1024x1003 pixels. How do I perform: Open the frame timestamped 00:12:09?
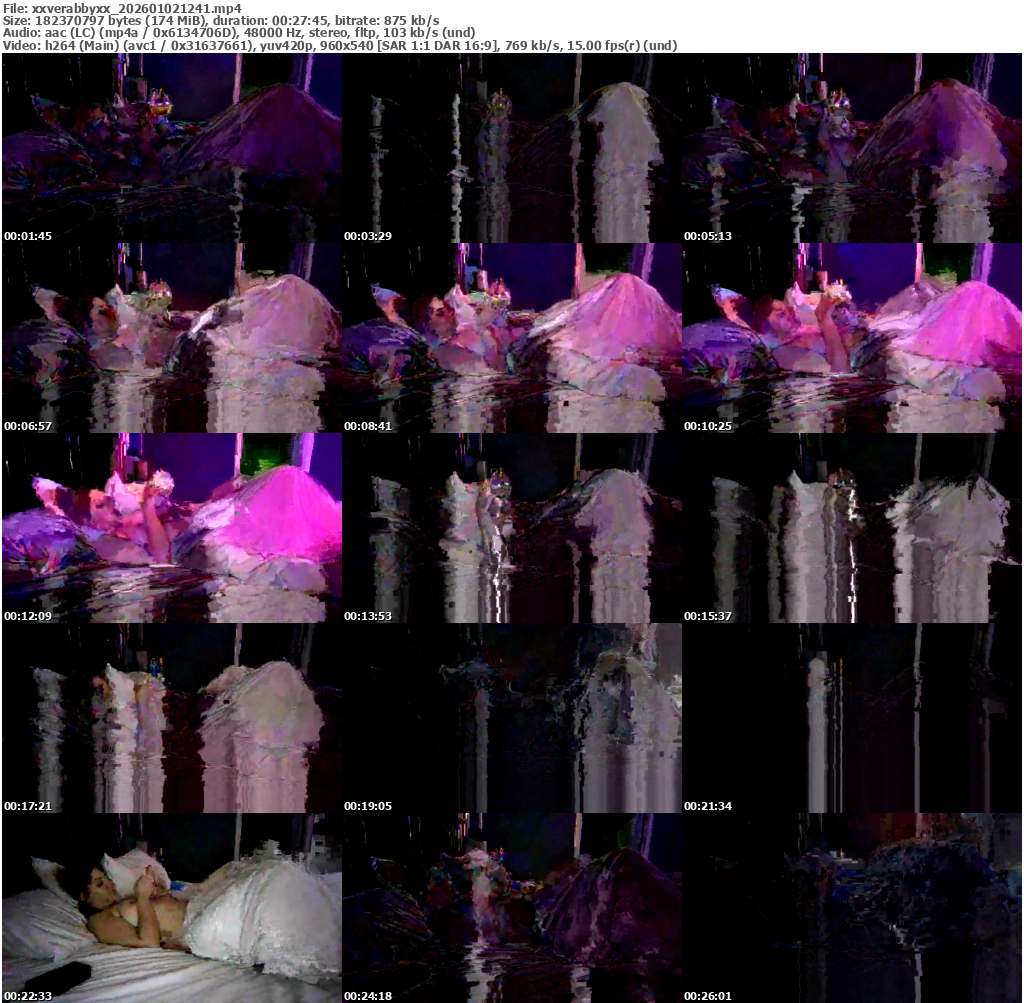171,528
